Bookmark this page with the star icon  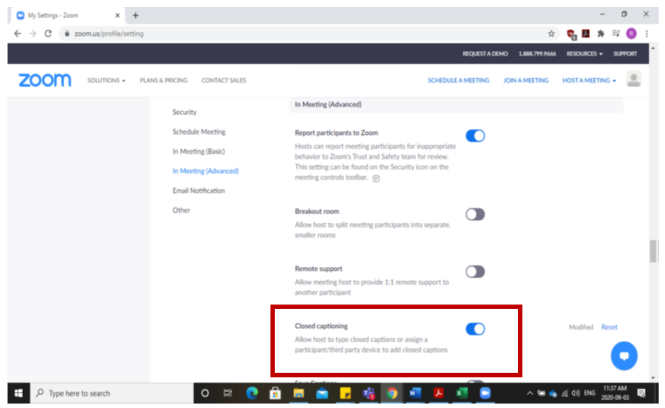(551, 33)
